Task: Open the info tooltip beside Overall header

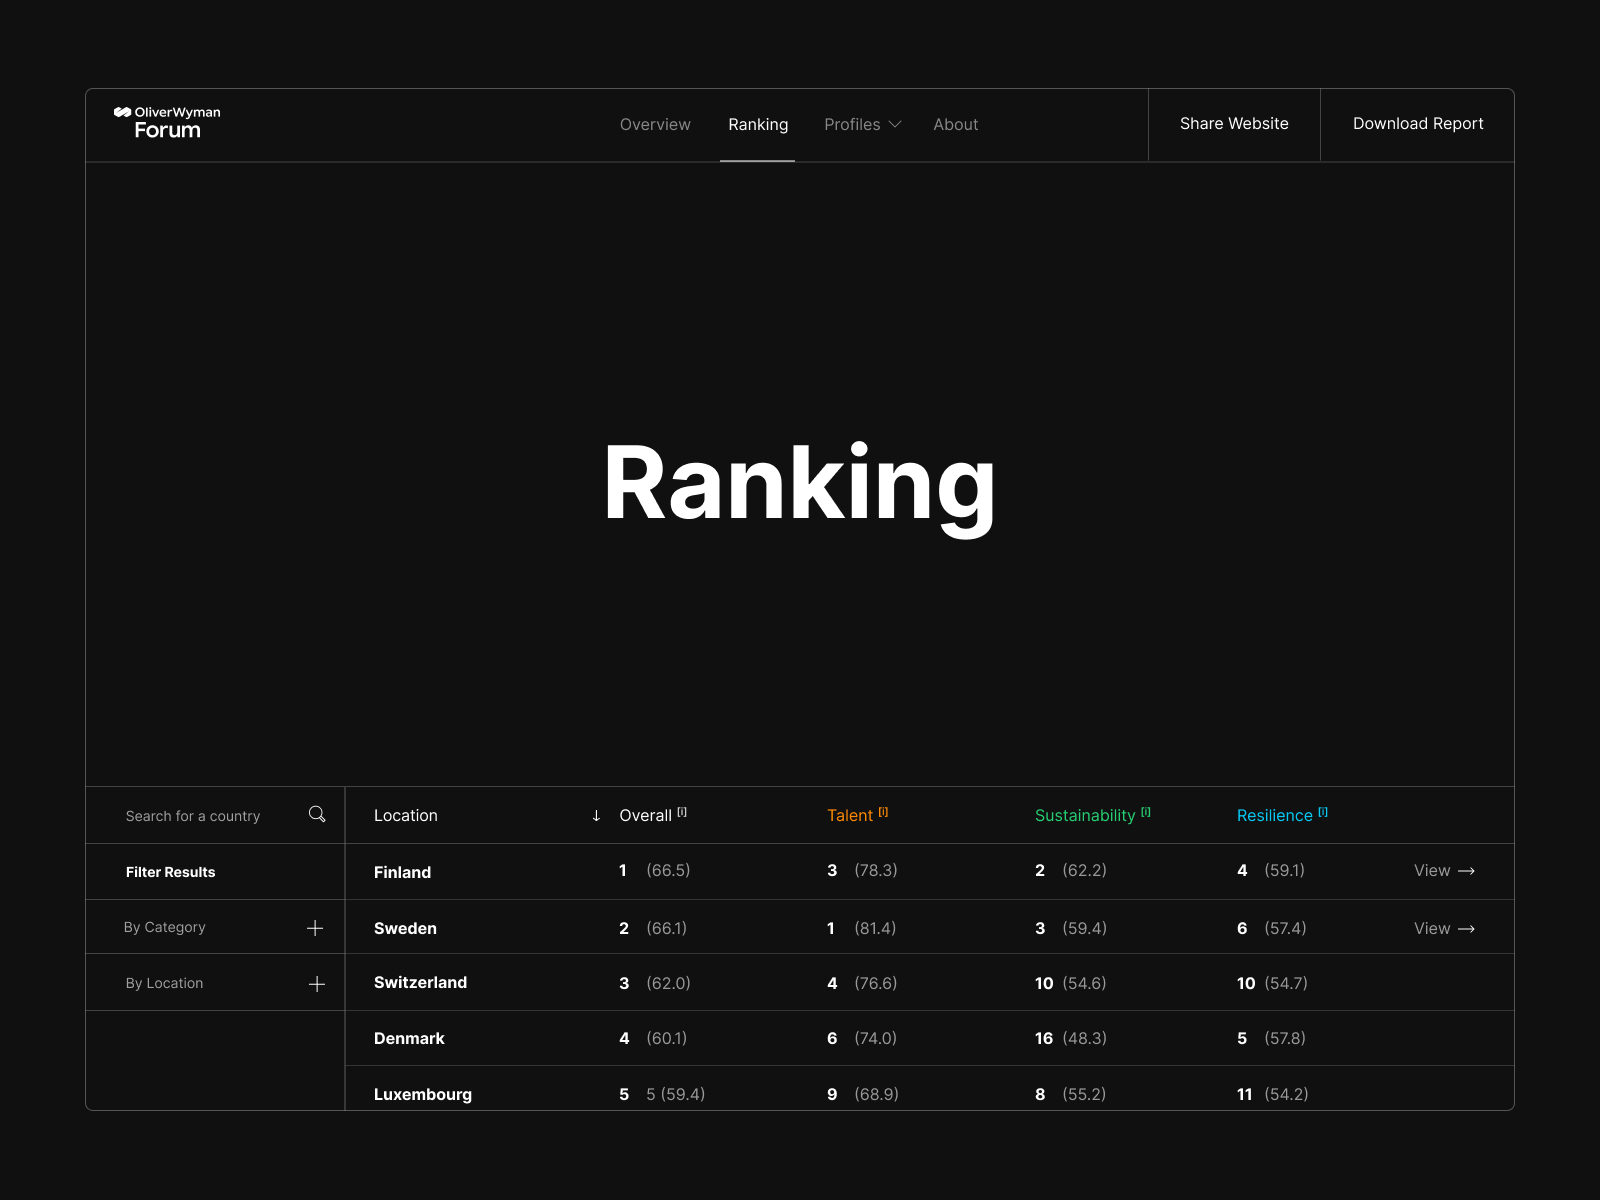Action: coord(682,810)
